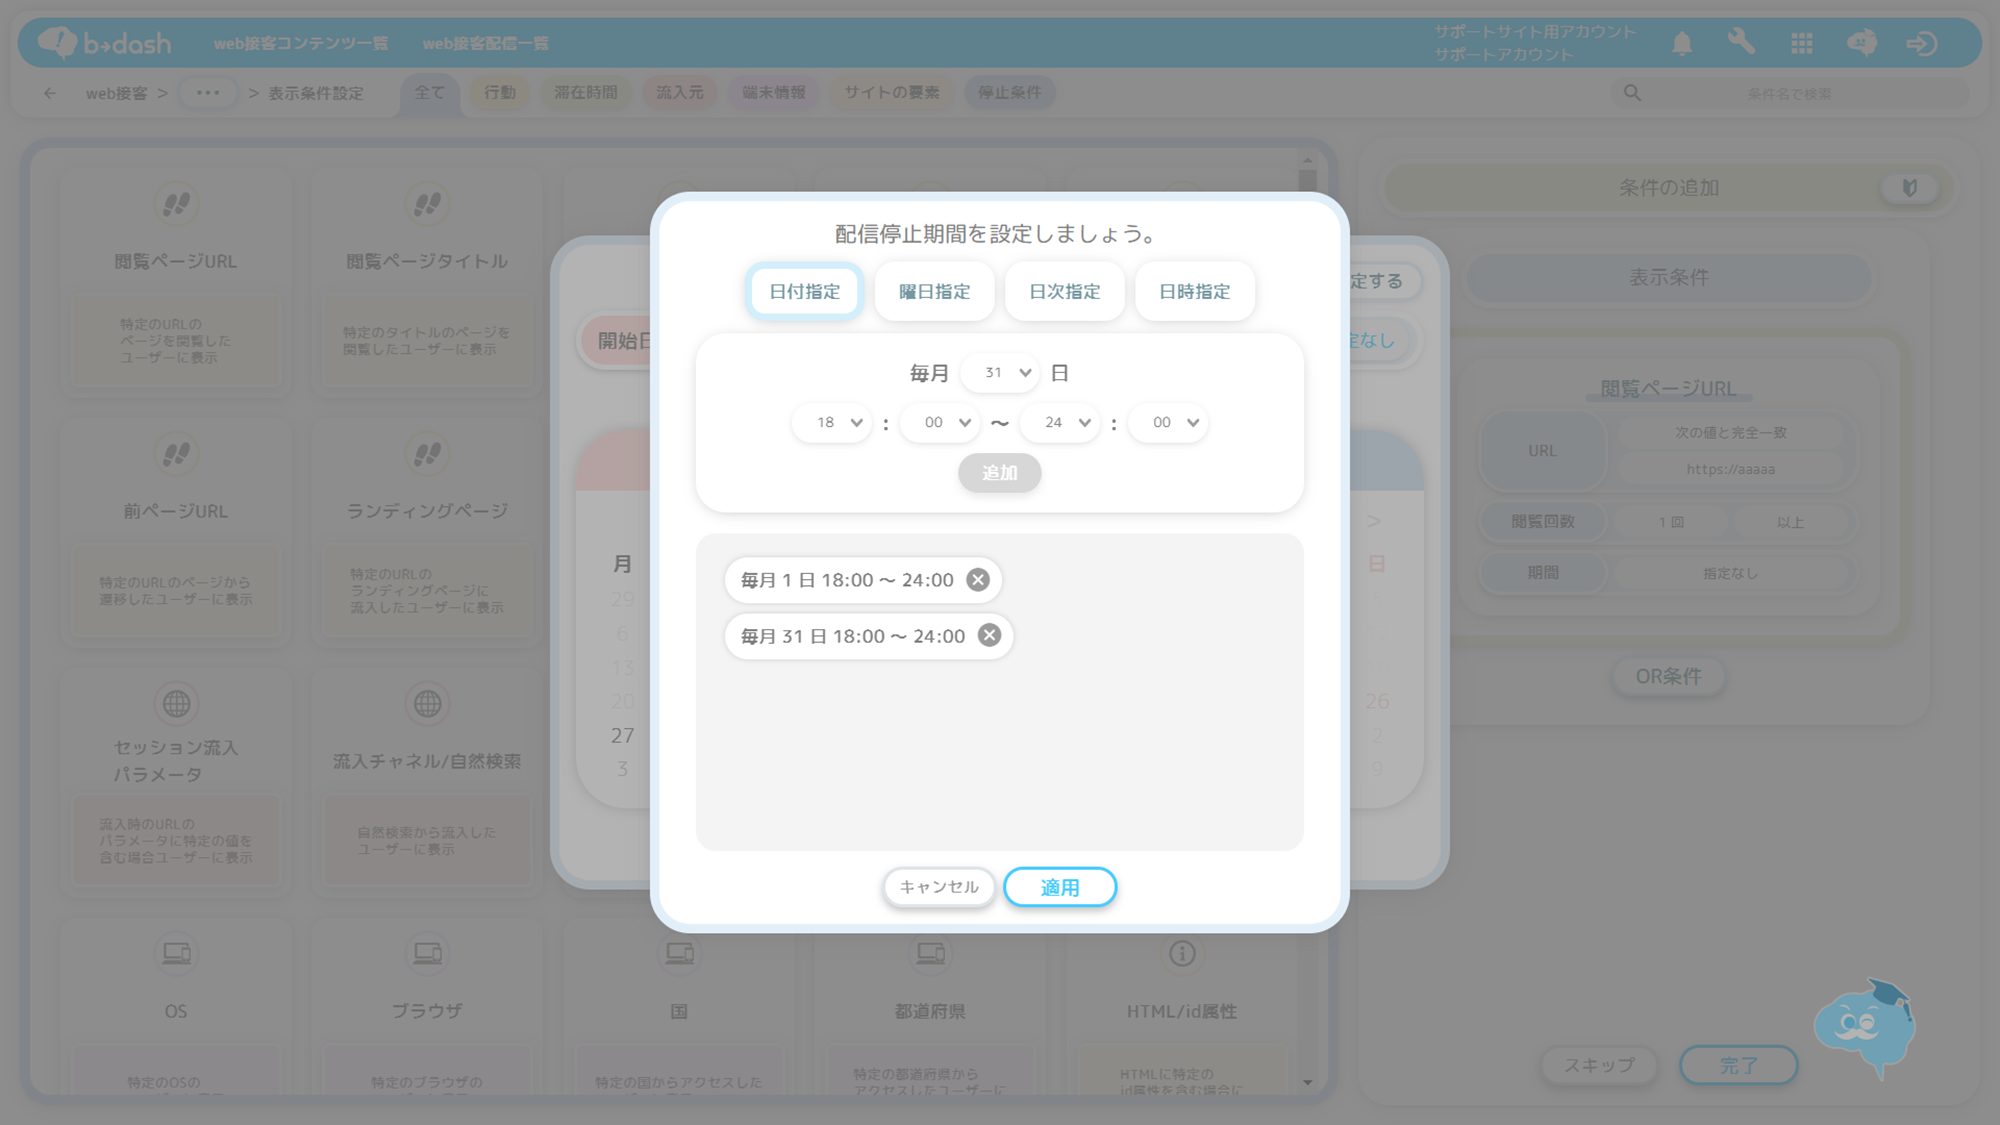The image size is (2000, 1125).
Task: Click the 閲覧ページURL footsteps icon
Action: point(176,204)
